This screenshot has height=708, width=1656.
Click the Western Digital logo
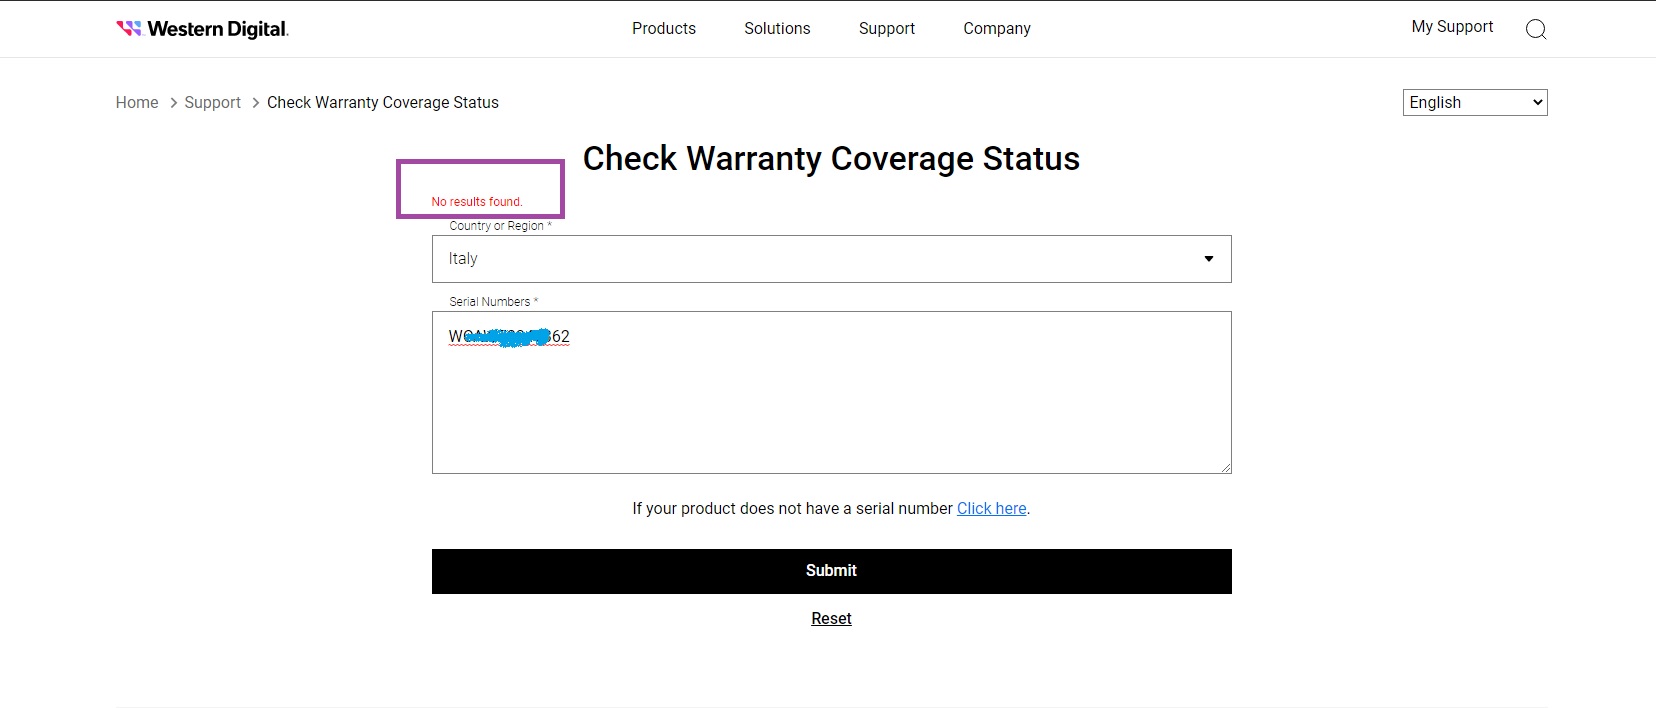pyautogui.click(x=202, y=29)
